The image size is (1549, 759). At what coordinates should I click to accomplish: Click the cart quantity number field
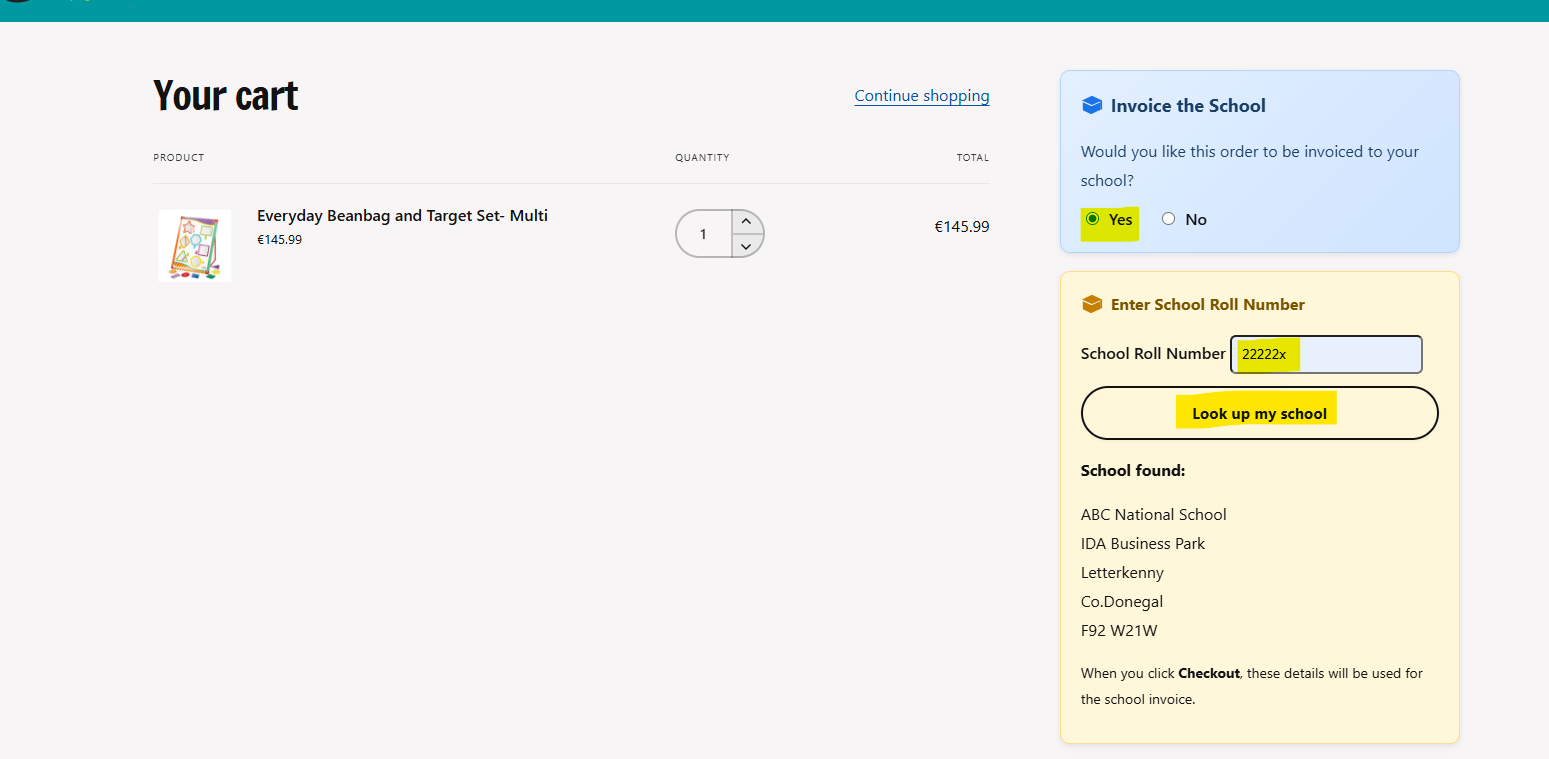(x=704, y=234)
